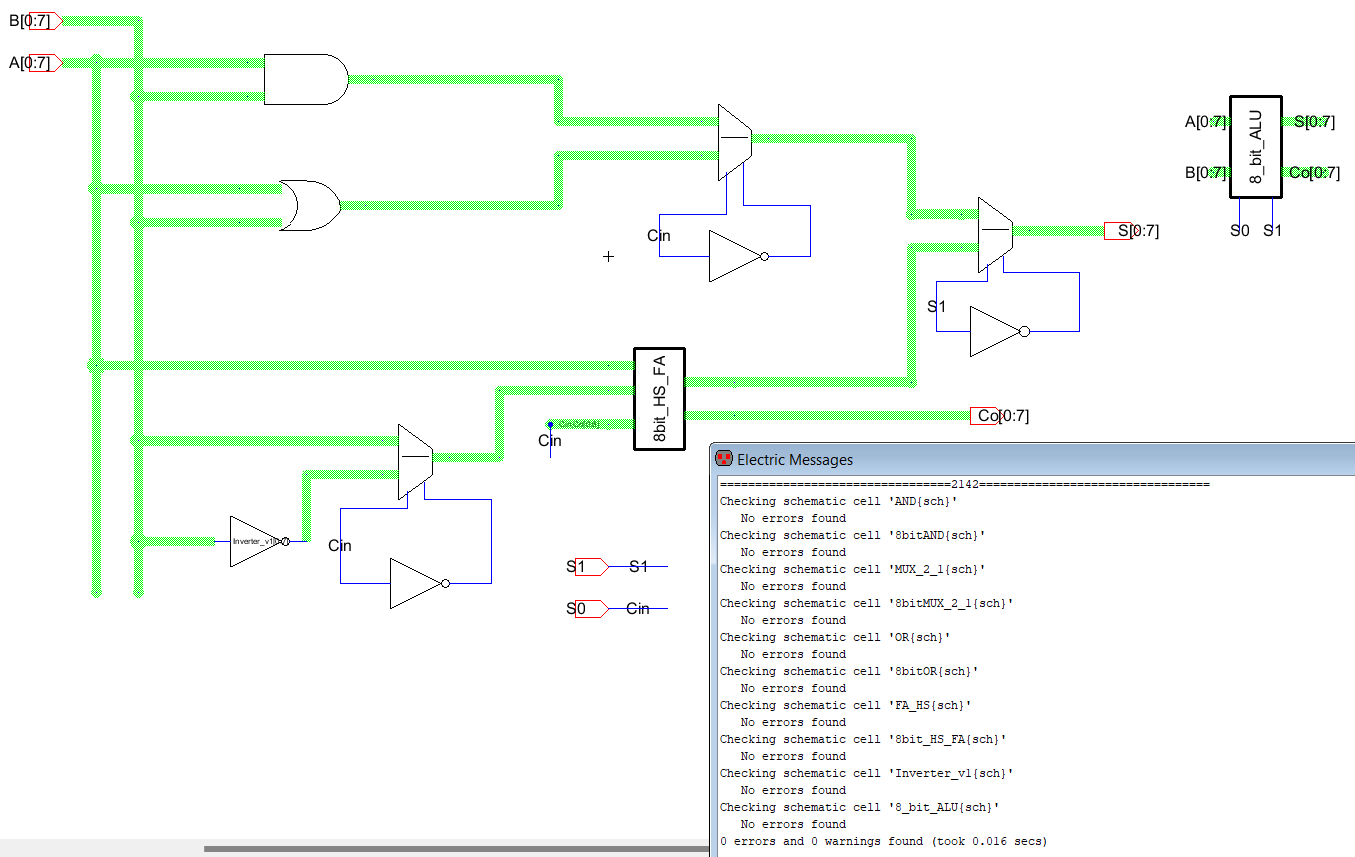Click the '8bitAND{sch}' message line
The image size is (1355, 857).
point(852,535)
